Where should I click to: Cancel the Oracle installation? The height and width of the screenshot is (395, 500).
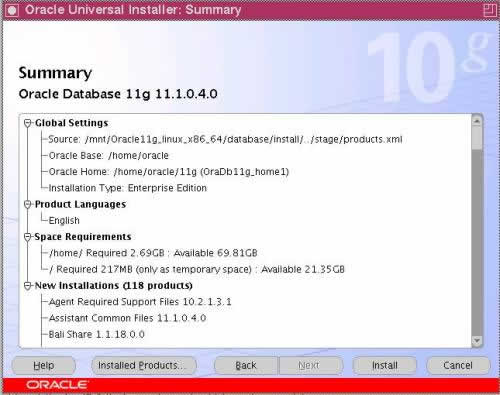[458, 365]
